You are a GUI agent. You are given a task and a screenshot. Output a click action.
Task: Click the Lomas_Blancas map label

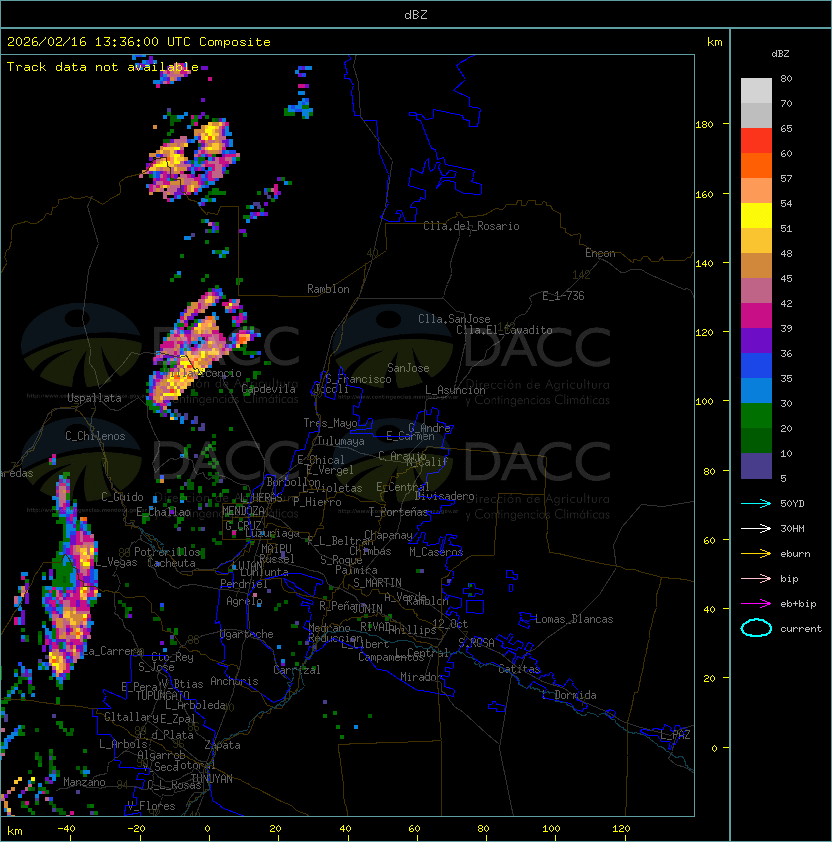point(574,619)
